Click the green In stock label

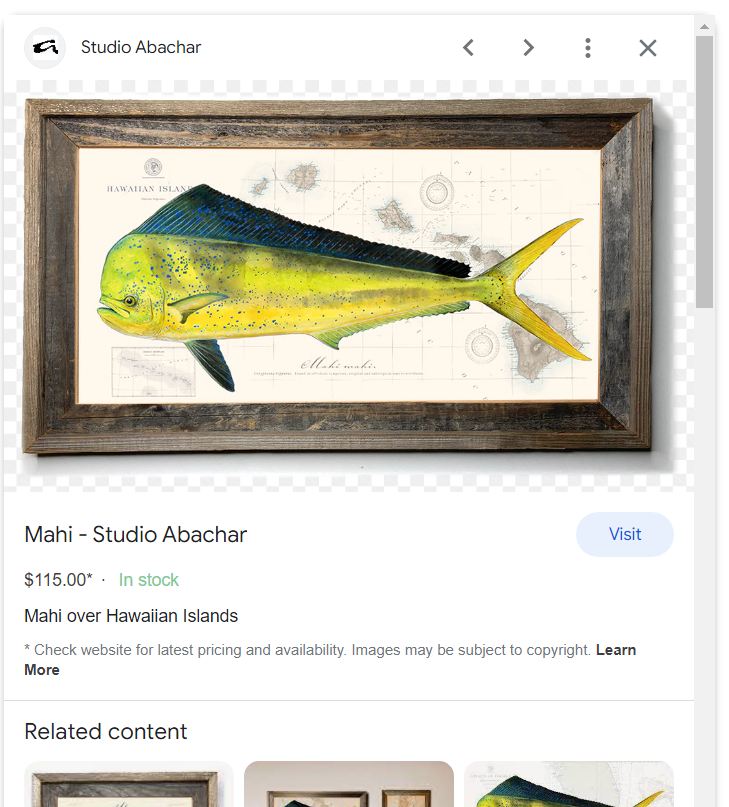click(x=149, y=580)
